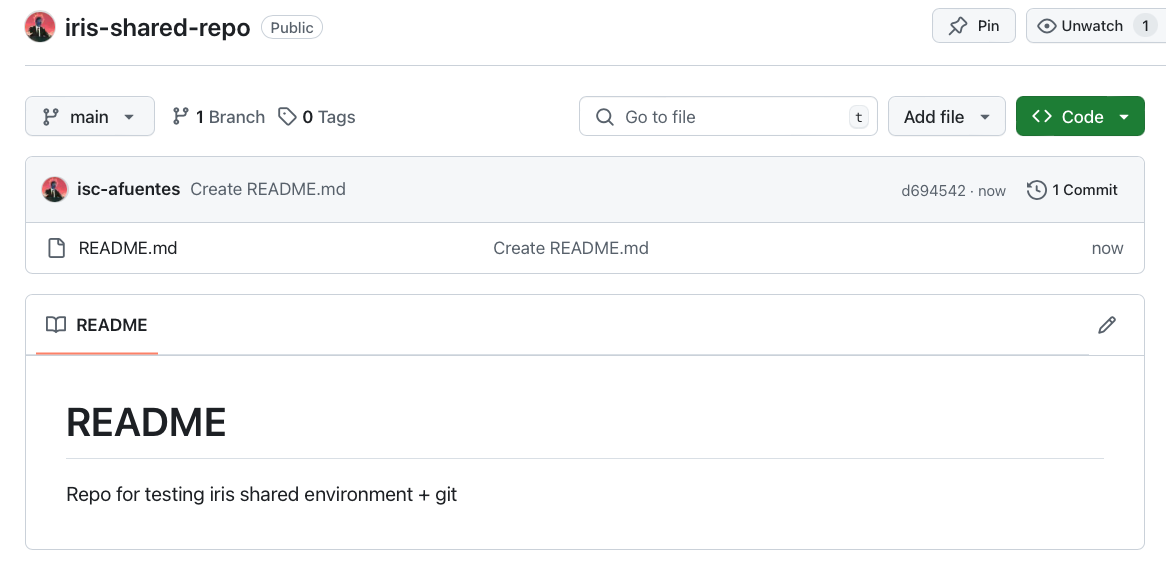The image size is (1166, 569).
Task: Click the commit history clock icon
Action: [1037, 190]
